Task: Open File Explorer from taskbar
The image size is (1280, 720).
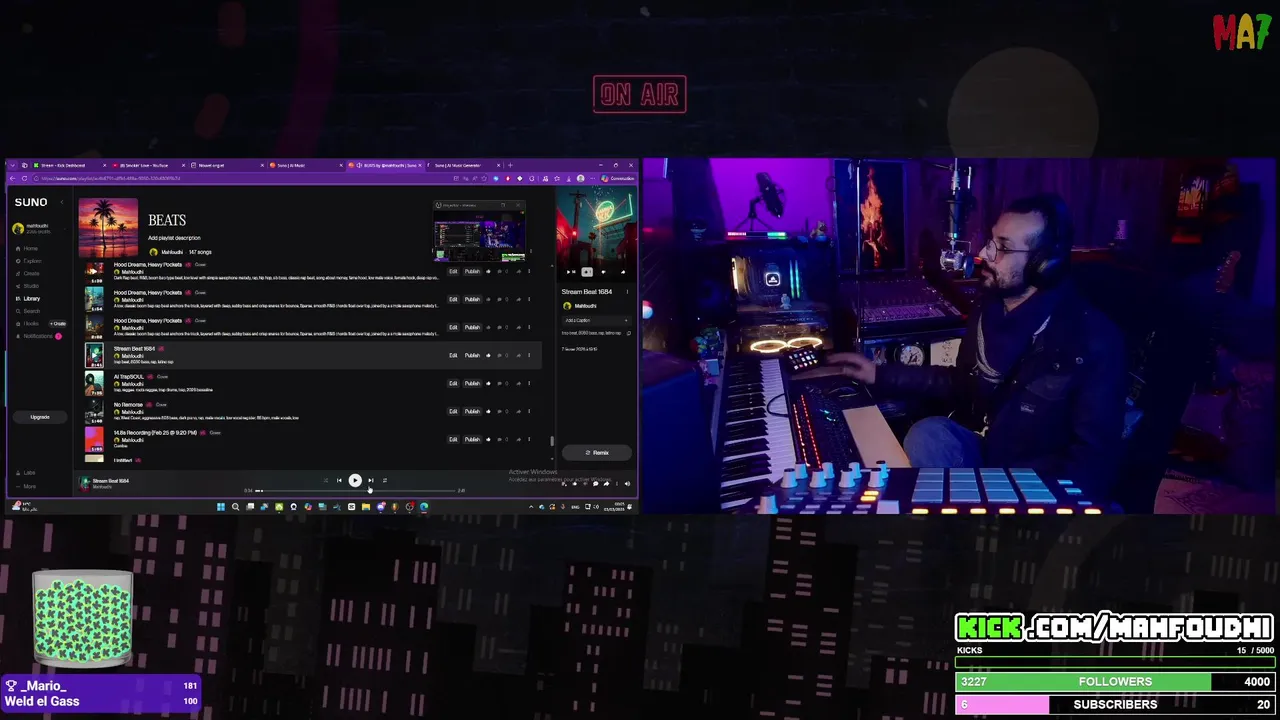Action: (x=366, y=506)
